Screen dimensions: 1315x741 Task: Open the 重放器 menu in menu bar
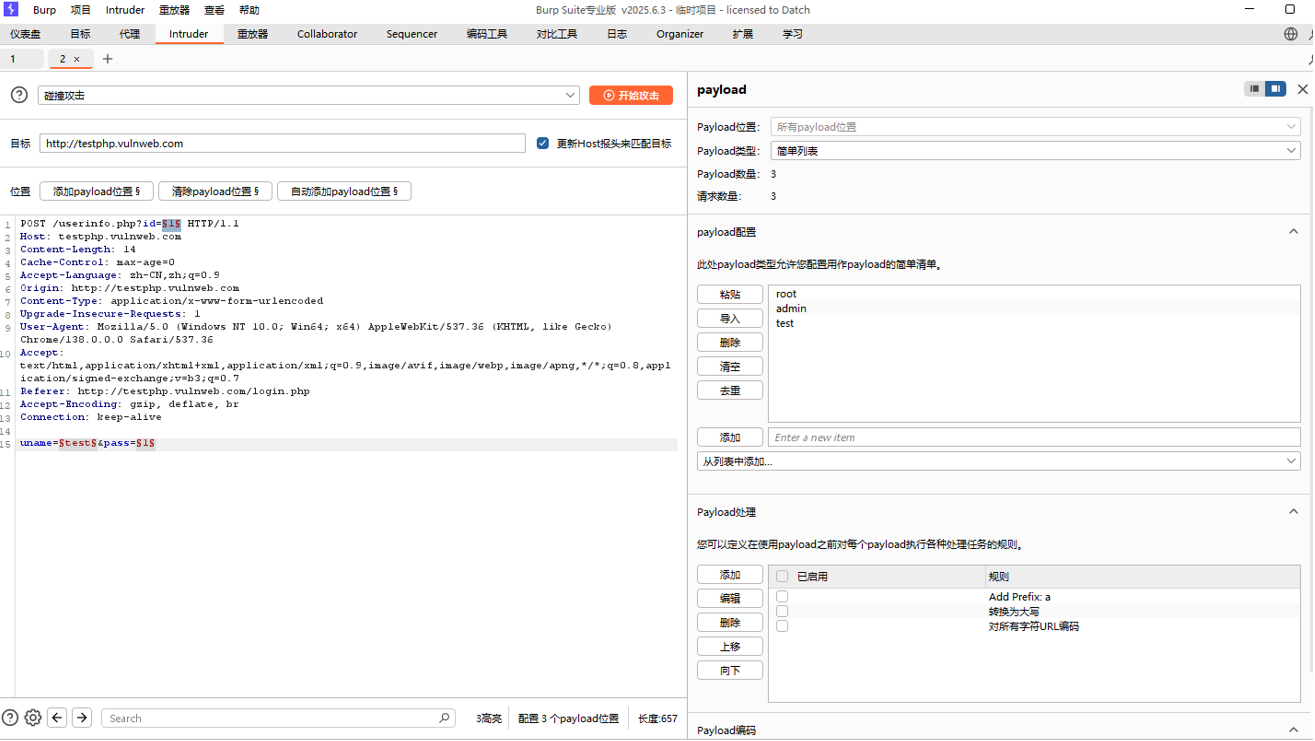(174, 10)
